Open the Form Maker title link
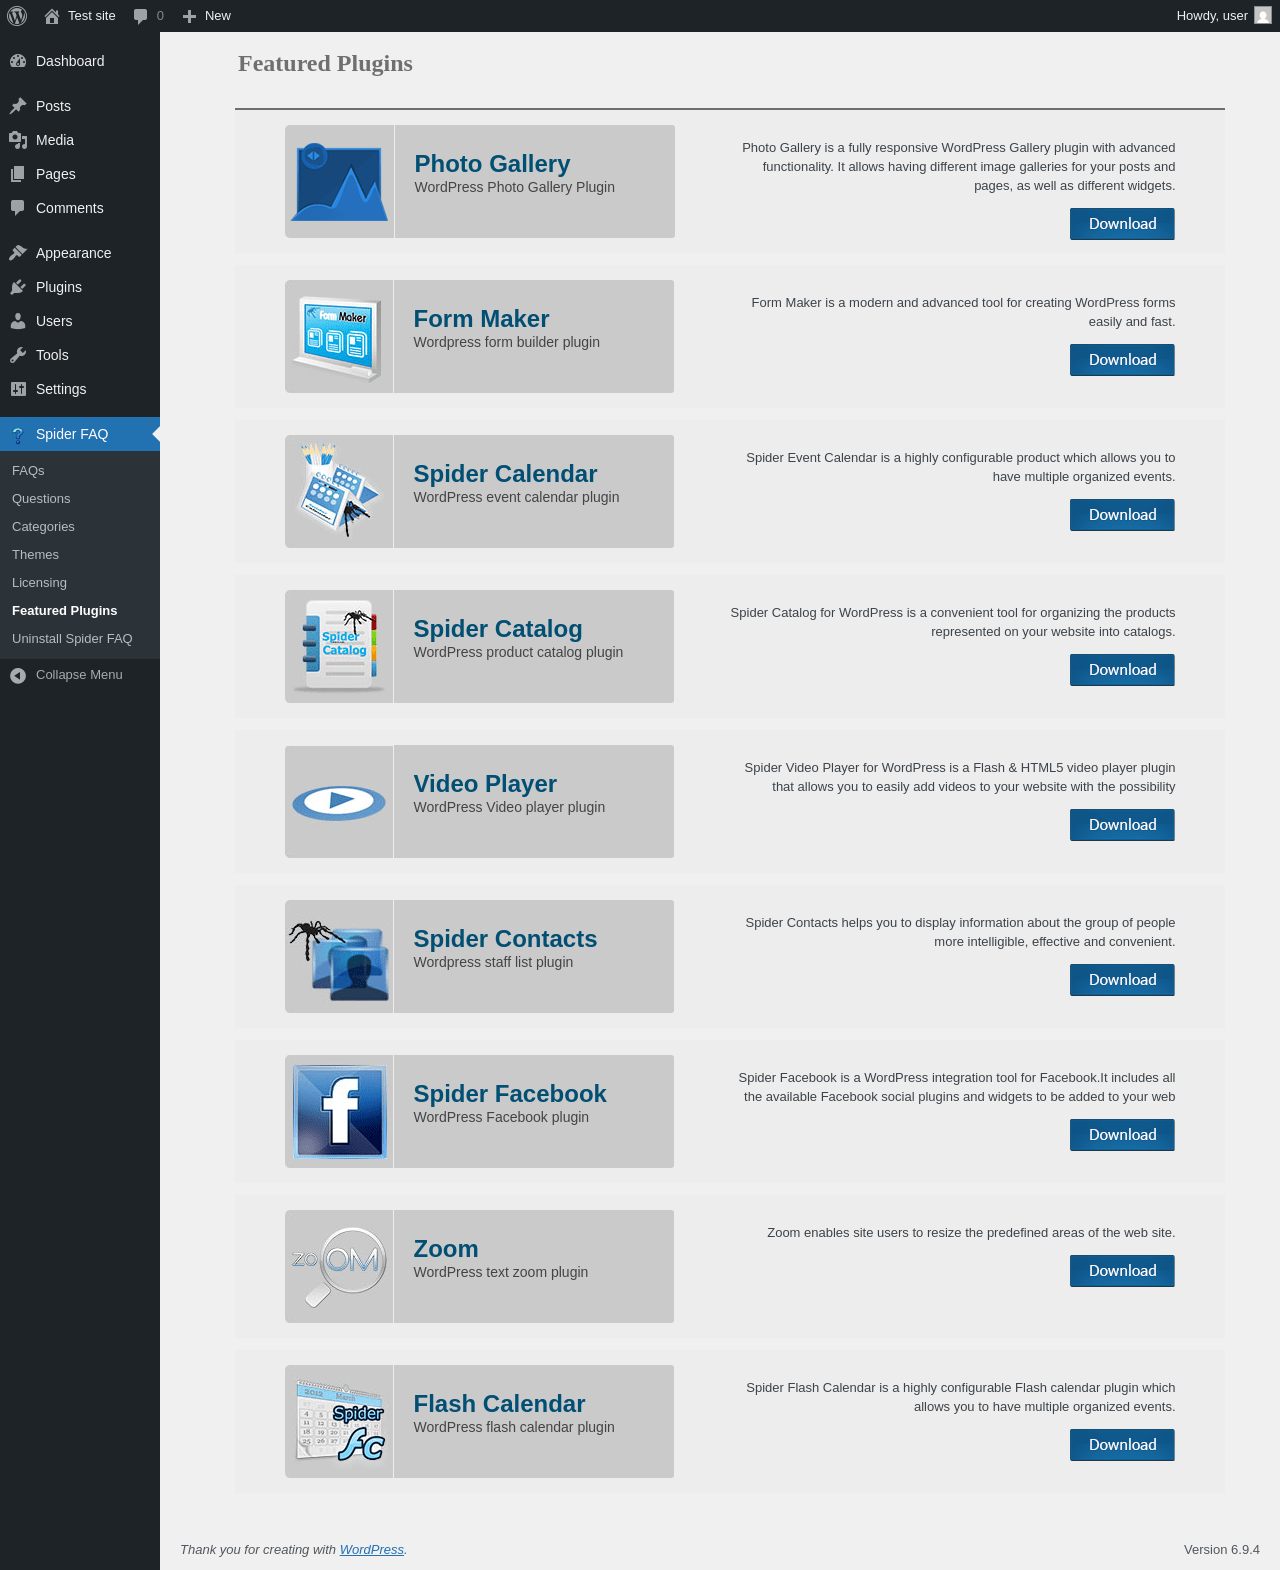 coord(481,319)
